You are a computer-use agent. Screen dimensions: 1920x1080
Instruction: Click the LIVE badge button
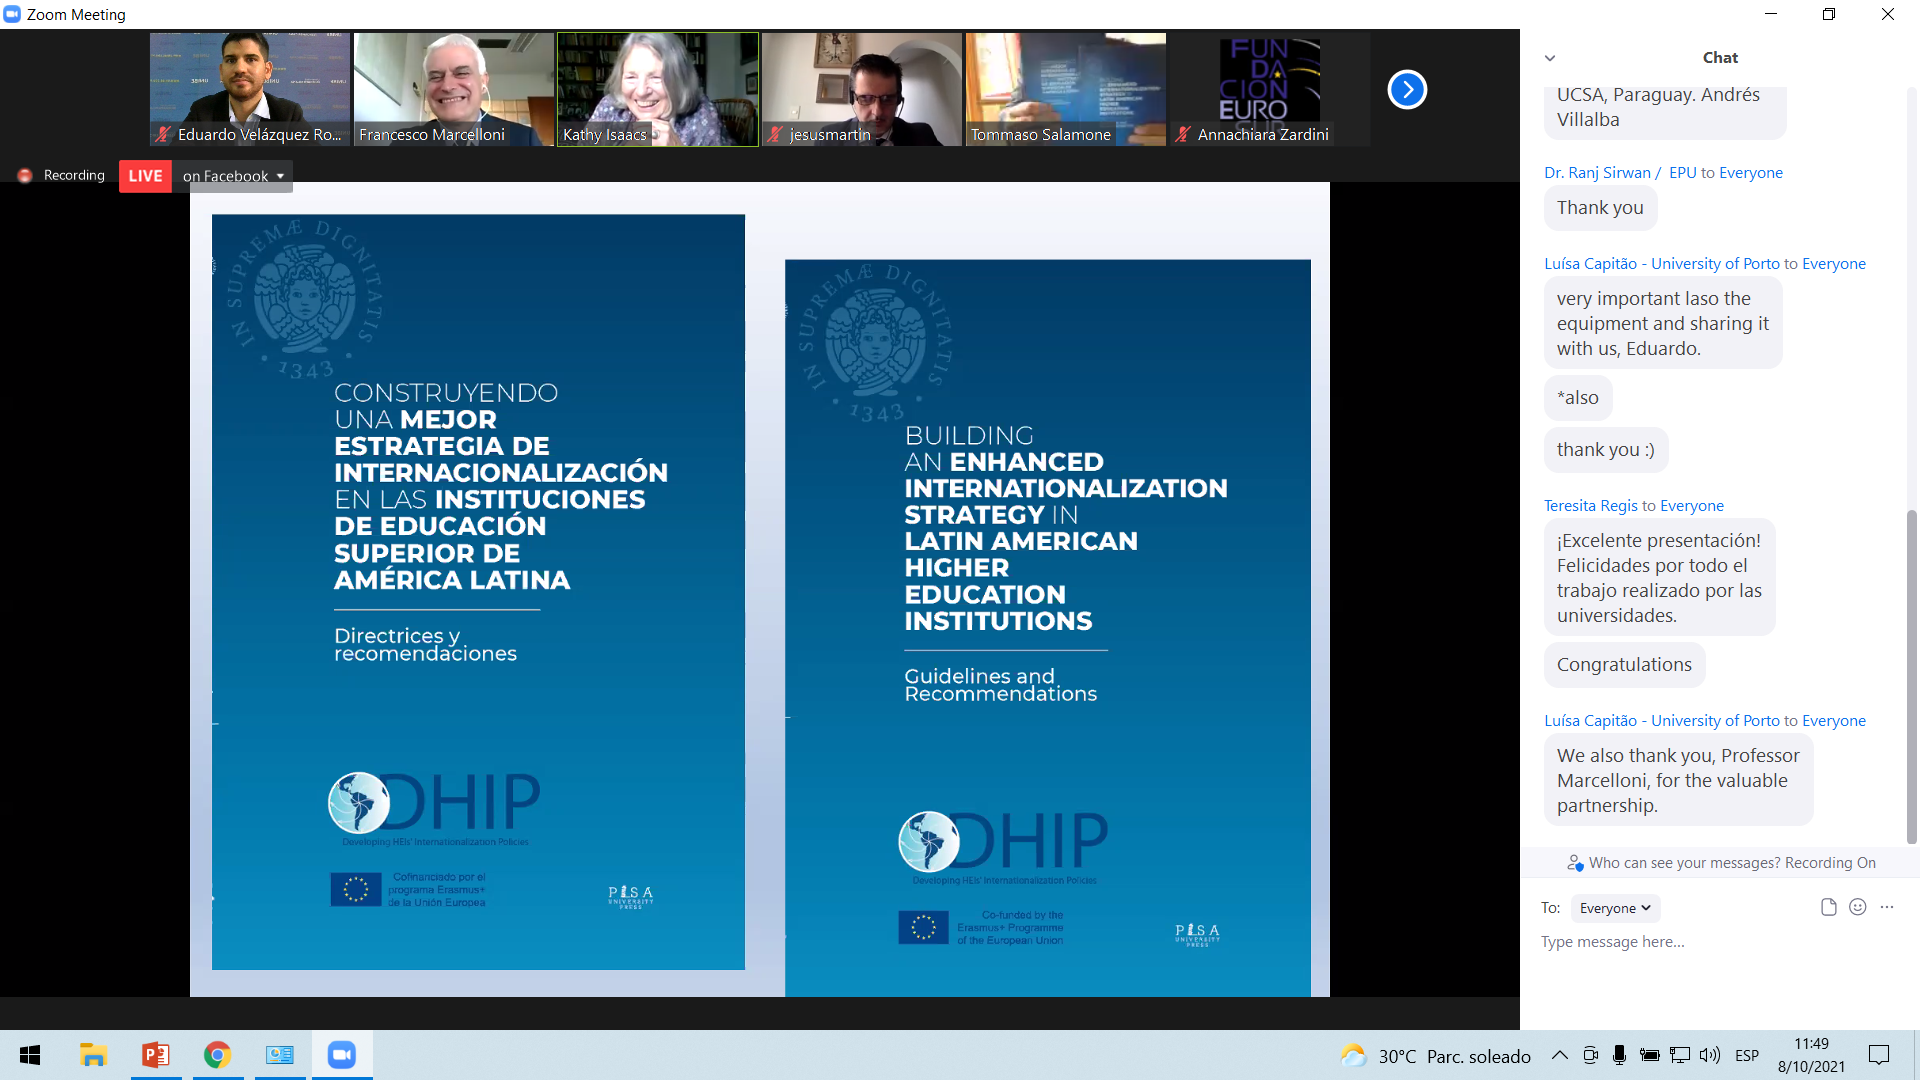(x=145, y=176)
